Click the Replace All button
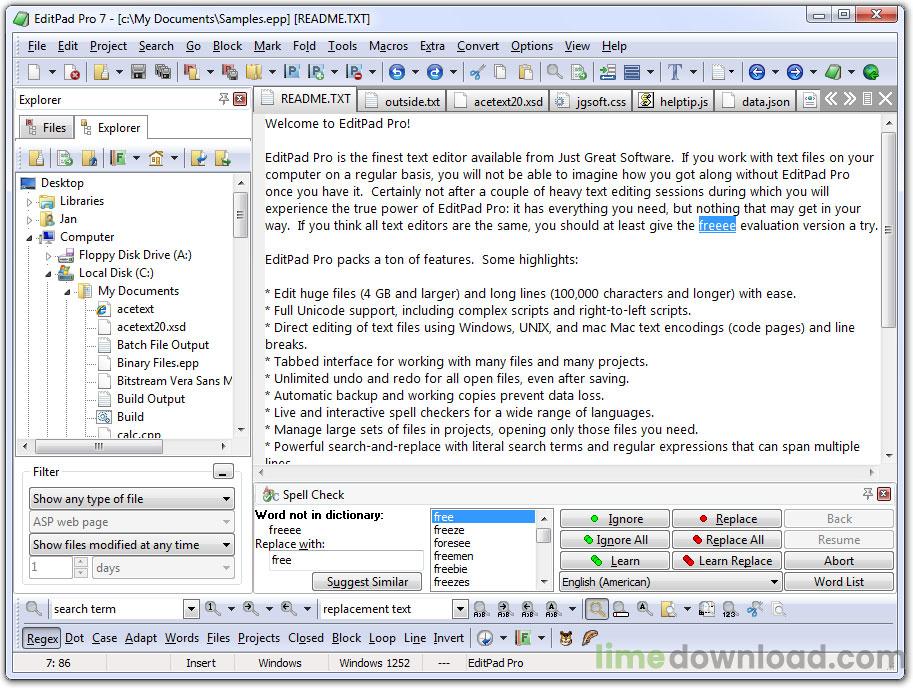This screenshot has height=688, width=913. pyautogui.click(x=727, y=540)
